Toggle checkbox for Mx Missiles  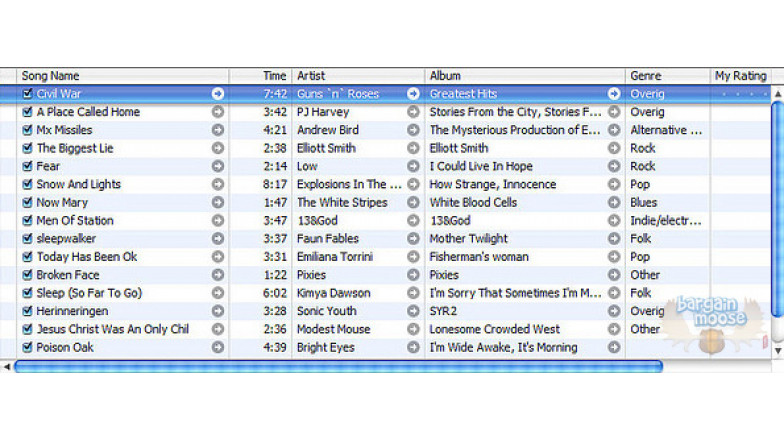(28, 130)
